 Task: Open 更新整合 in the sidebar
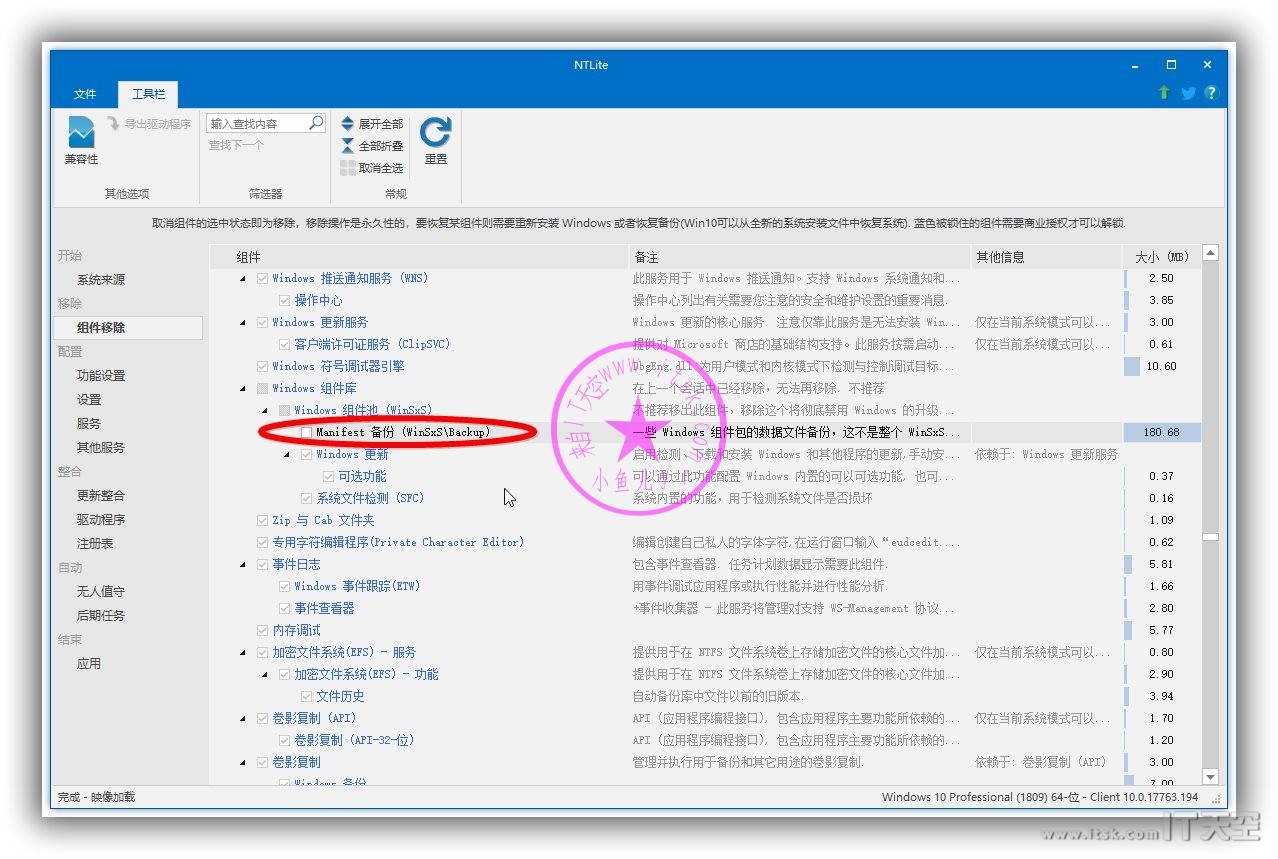(101, 496)
